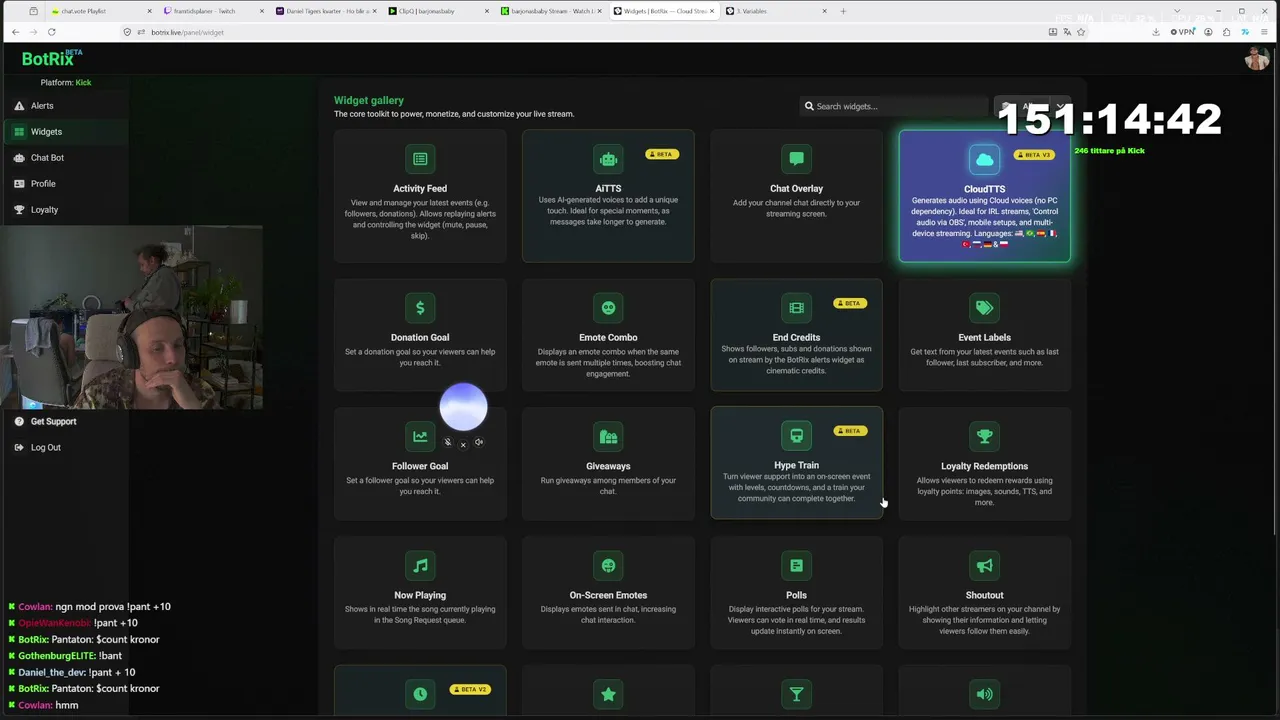Click the Emote Combo smiley icon
Viewport: 1280px width, 720px height.
click(608, 308)
